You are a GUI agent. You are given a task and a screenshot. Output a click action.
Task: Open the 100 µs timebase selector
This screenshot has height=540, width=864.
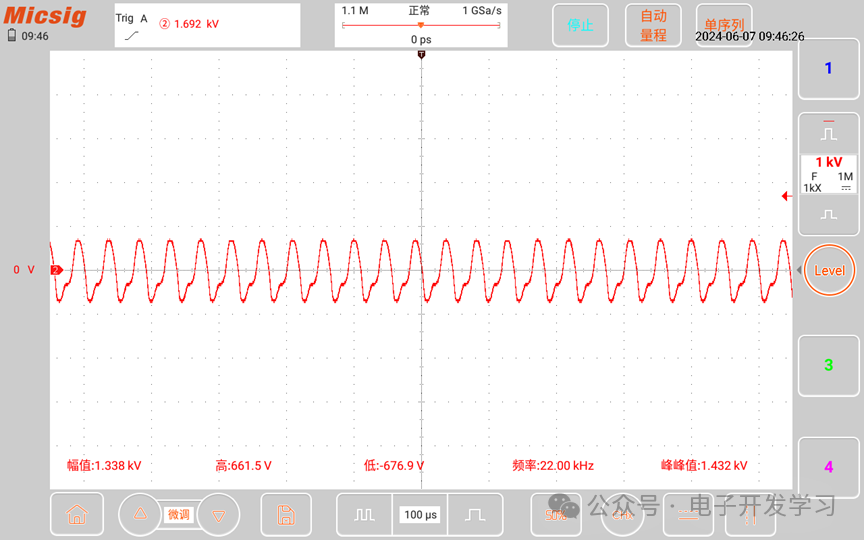point(420,515)
